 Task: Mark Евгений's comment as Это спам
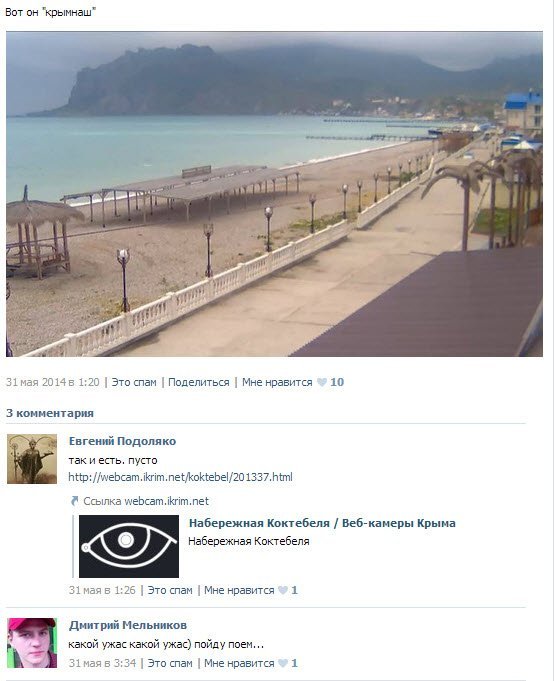[x=170, y=590]
